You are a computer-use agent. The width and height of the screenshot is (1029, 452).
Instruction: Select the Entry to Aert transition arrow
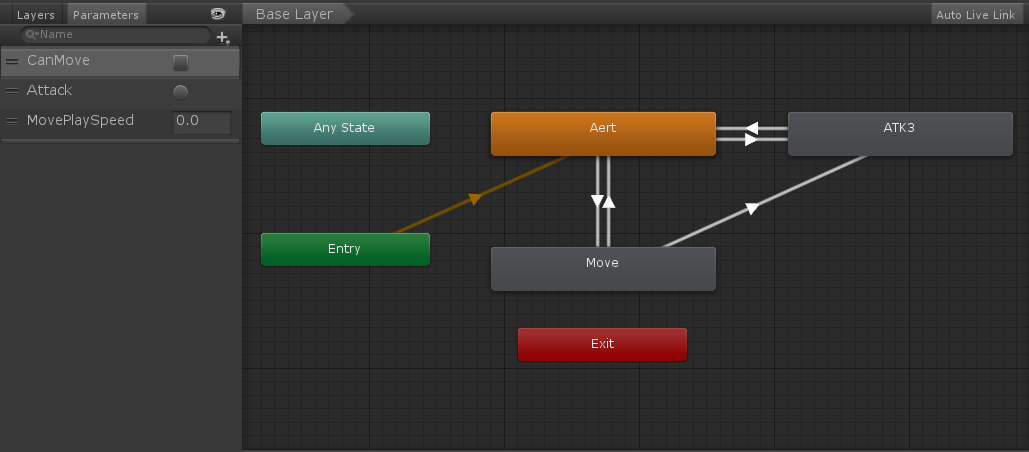pyautogui.click(x=476, y=197)
